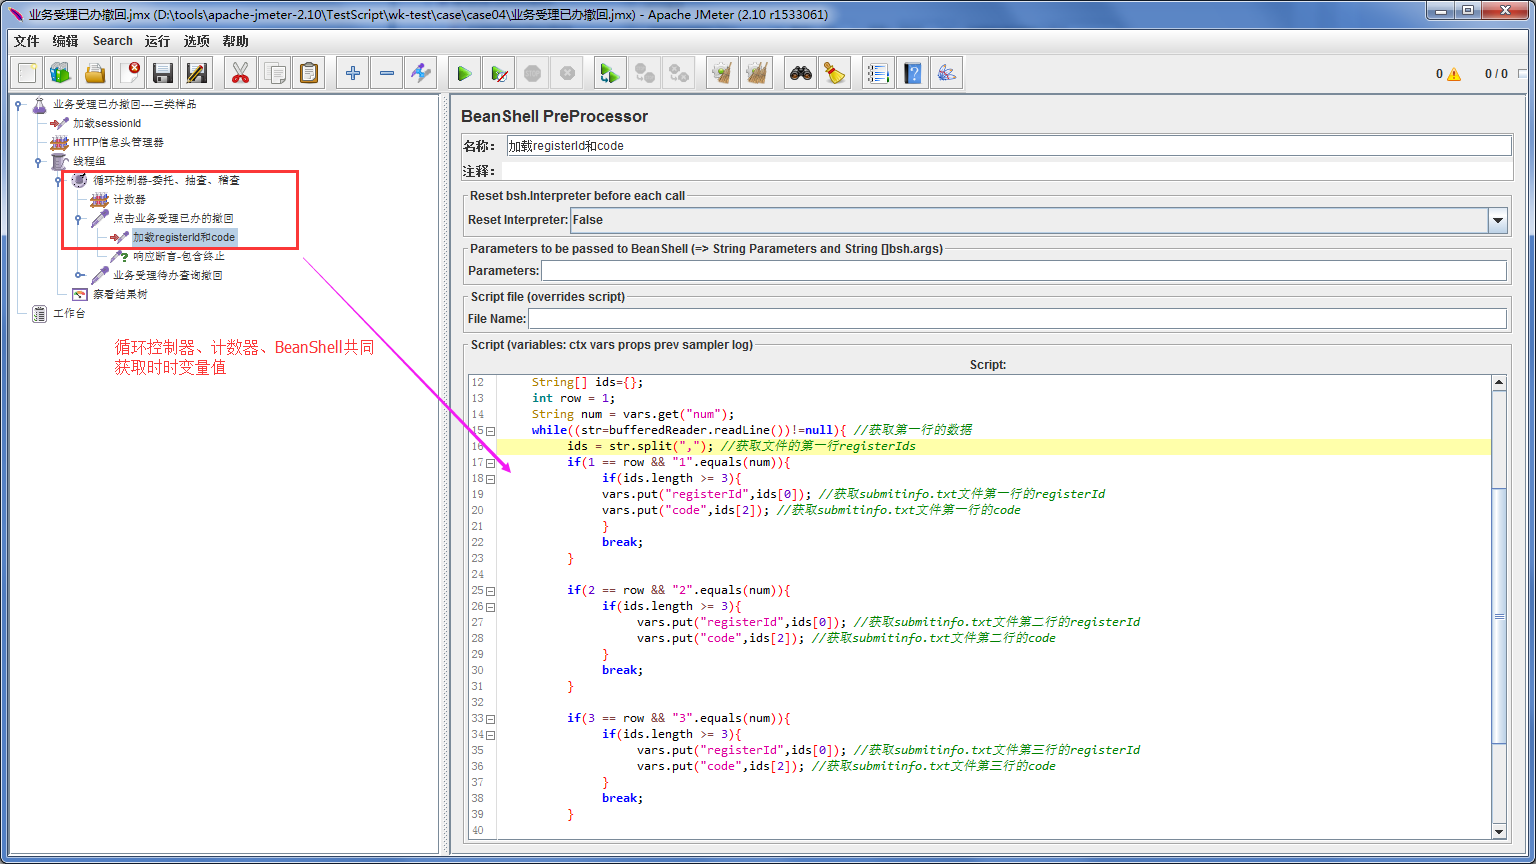The height and width of the screenshot is (864, 1536).
Task: Click the Start no pauses icon
Action: tap(498, 73)
